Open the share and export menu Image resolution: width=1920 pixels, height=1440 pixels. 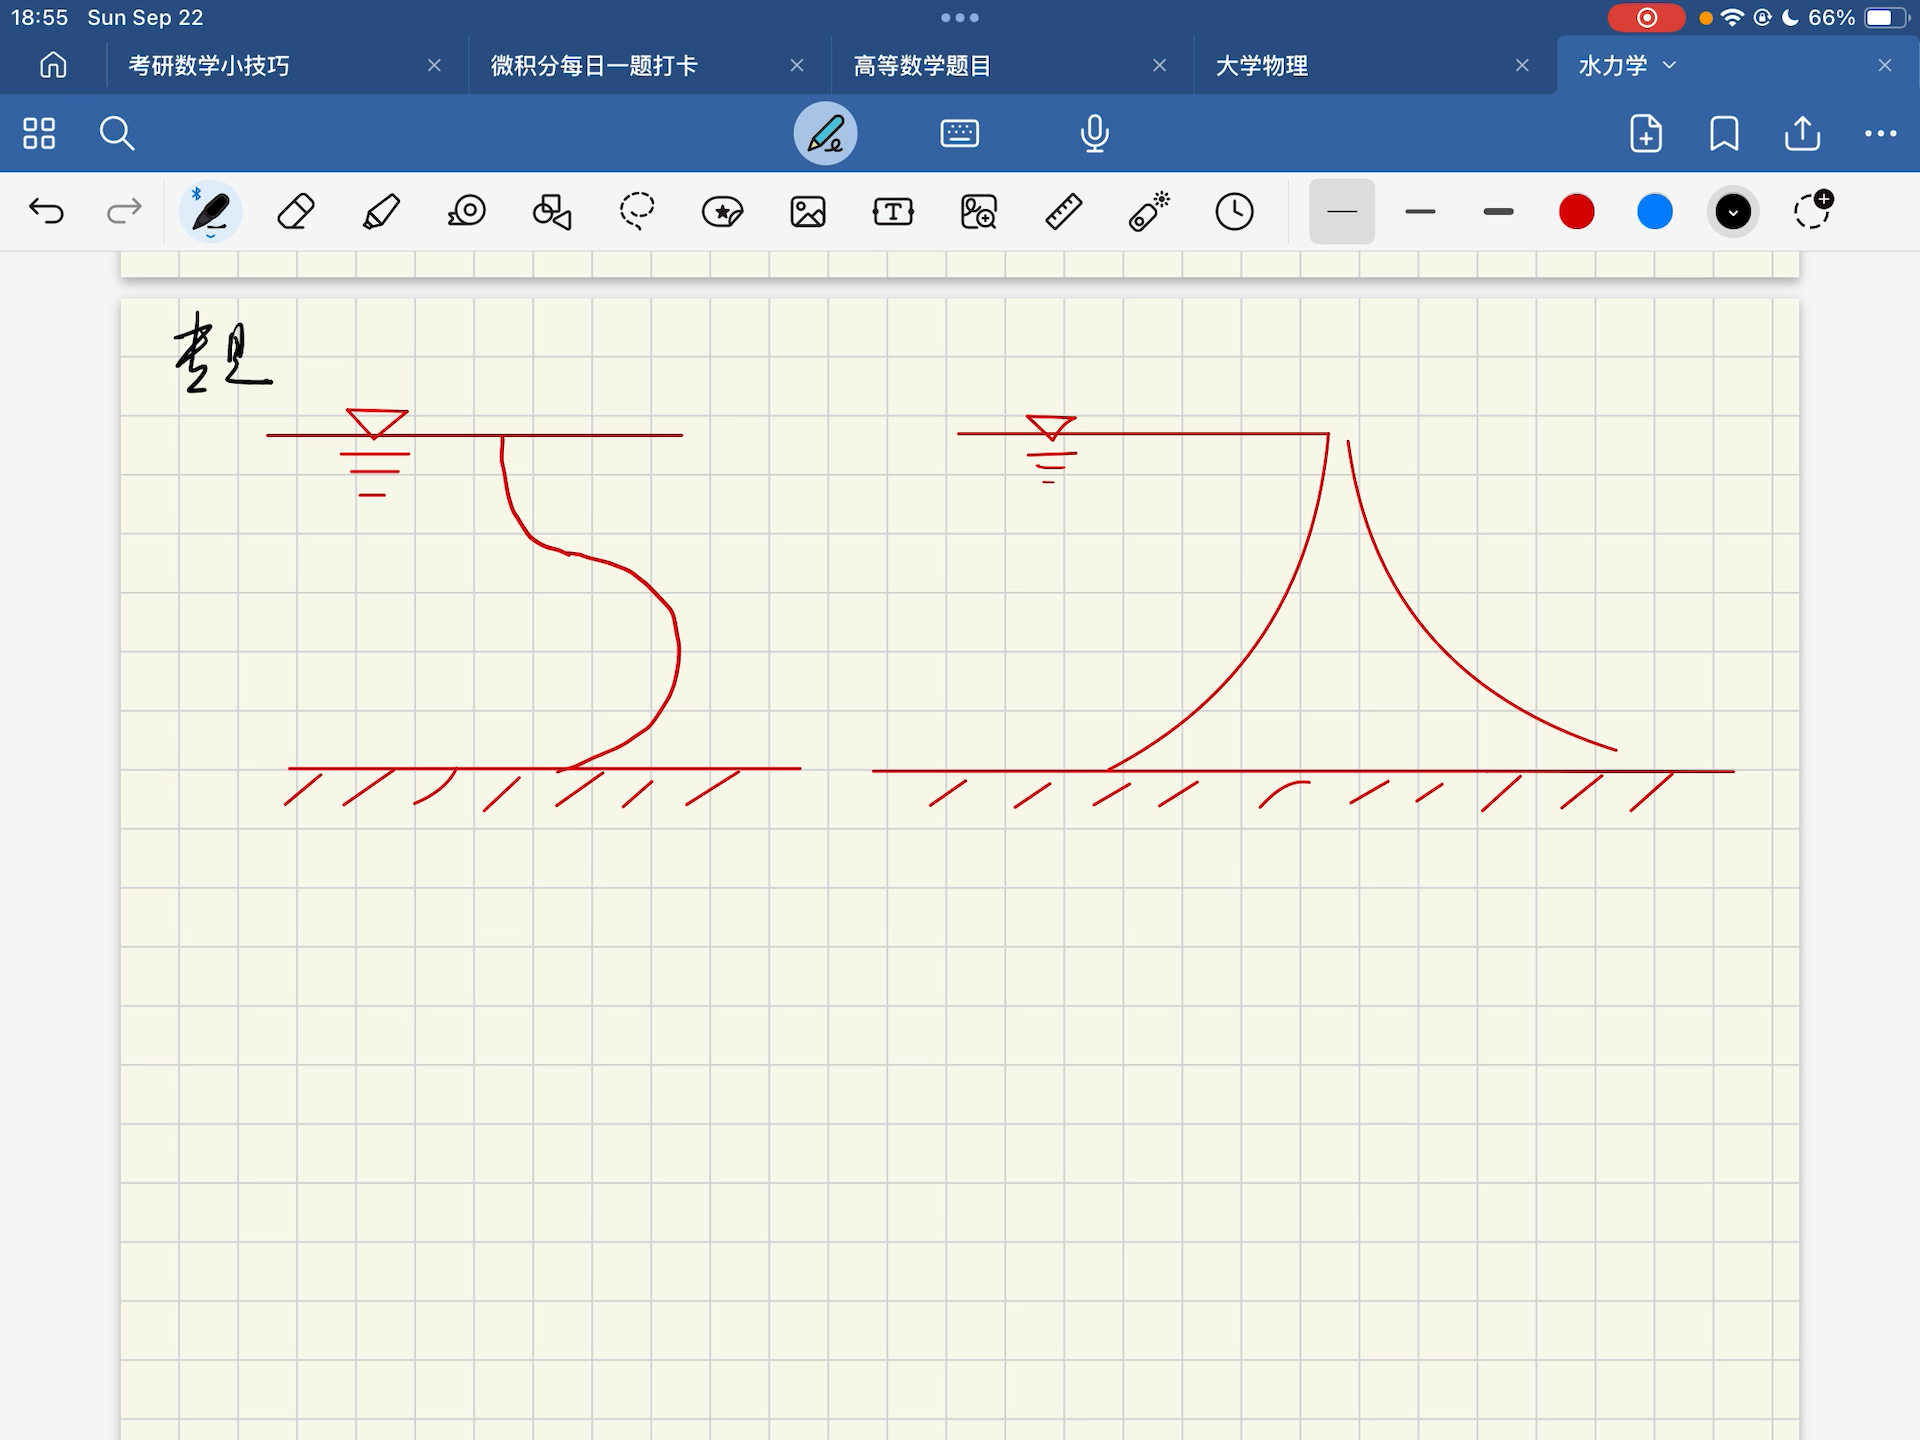[1802, 133]
